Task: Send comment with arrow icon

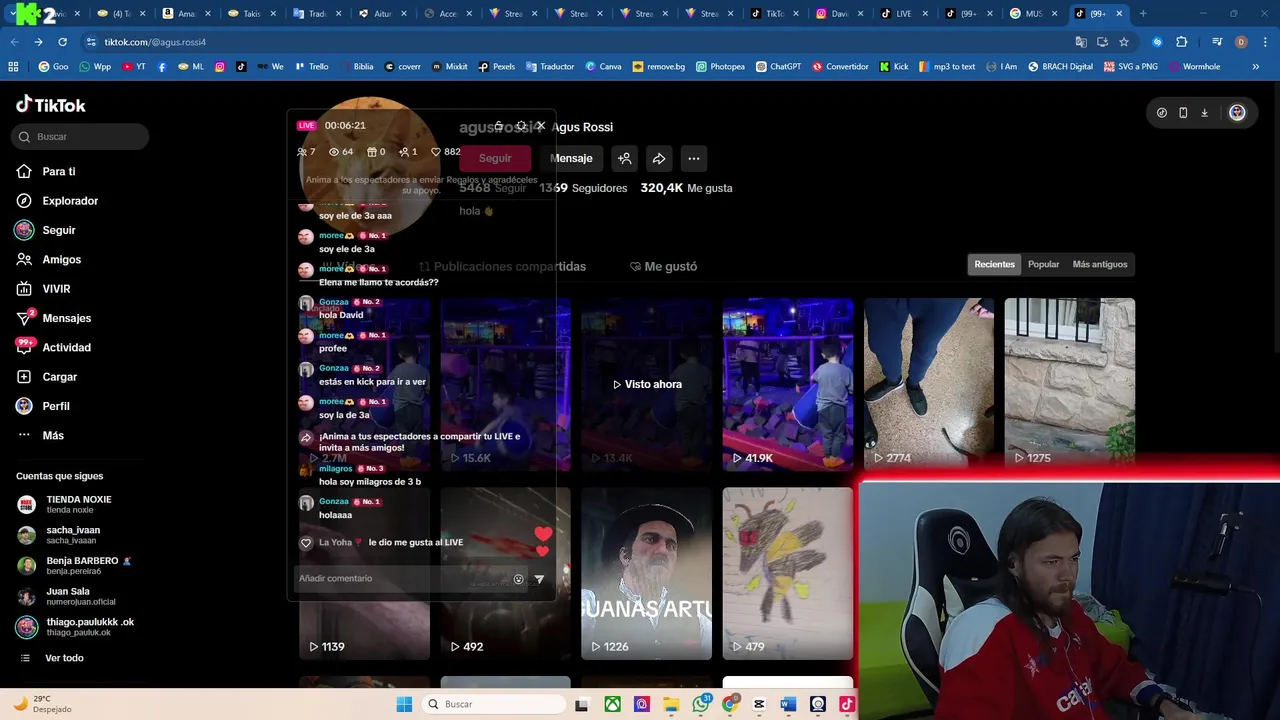Action: 539,579
